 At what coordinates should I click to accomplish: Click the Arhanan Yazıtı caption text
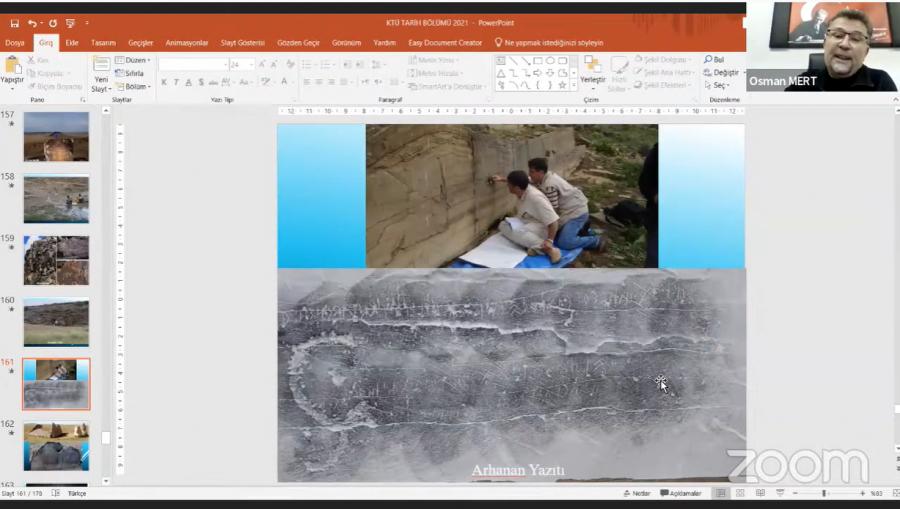[518, 470]
